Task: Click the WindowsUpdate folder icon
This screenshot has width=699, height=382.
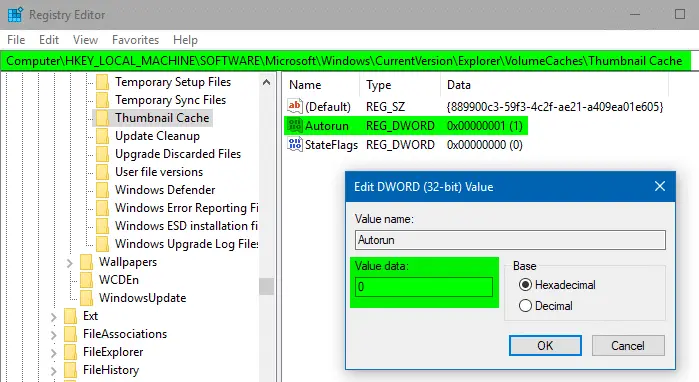Action: [86, 298]
